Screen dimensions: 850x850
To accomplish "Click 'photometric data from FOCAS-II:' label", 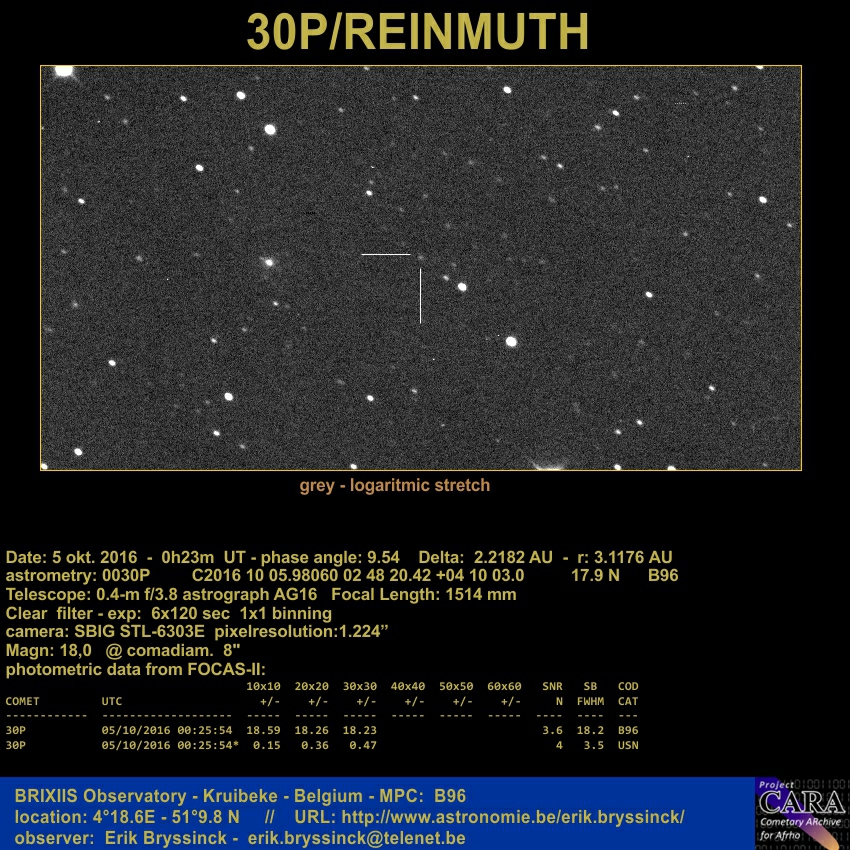I will [136, 669].
